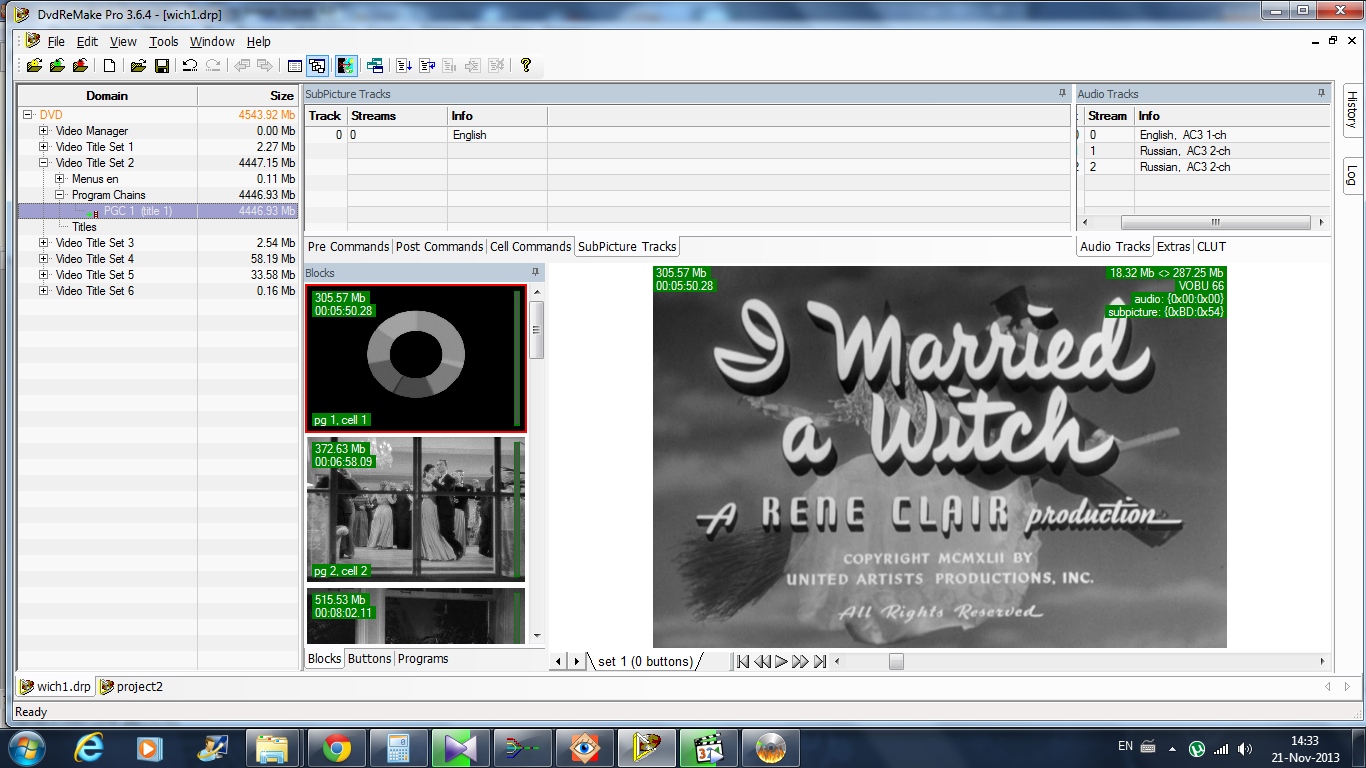The image size is (1366, 768).
Task: Expand the Video Manager node
Action: [x=44, y=131]
